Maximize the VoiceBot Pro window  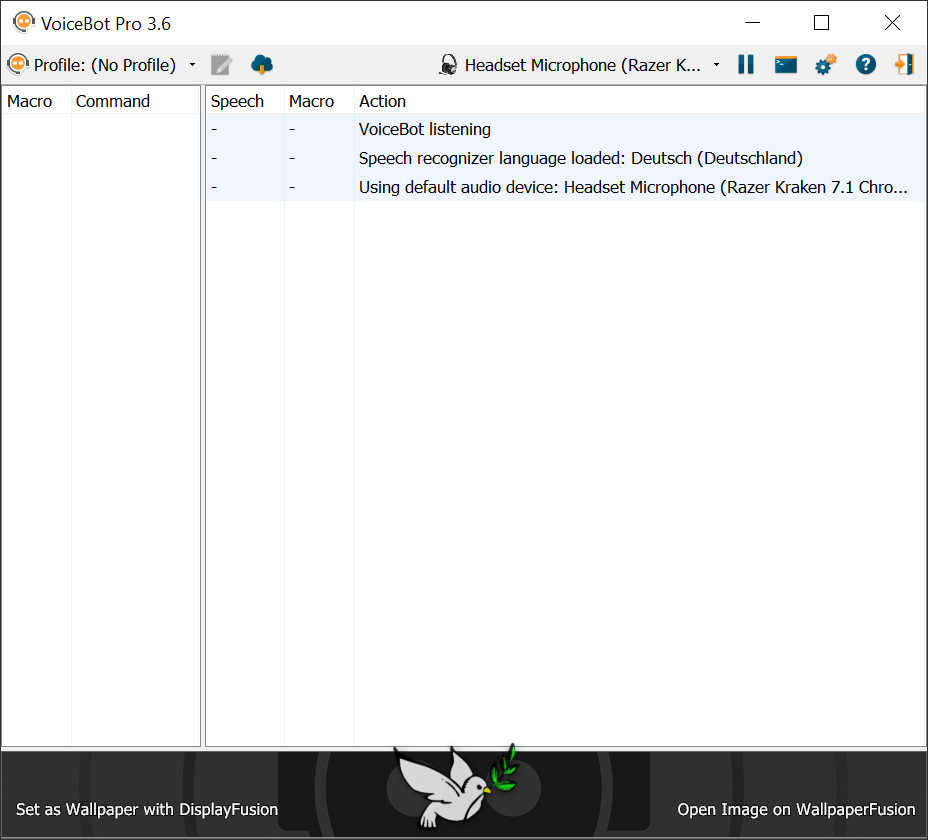click(x=821, y=23)
